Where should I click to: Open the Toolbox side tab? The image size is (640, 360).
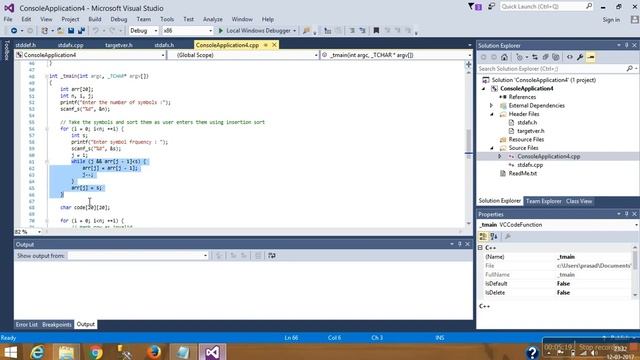point(6,51)
